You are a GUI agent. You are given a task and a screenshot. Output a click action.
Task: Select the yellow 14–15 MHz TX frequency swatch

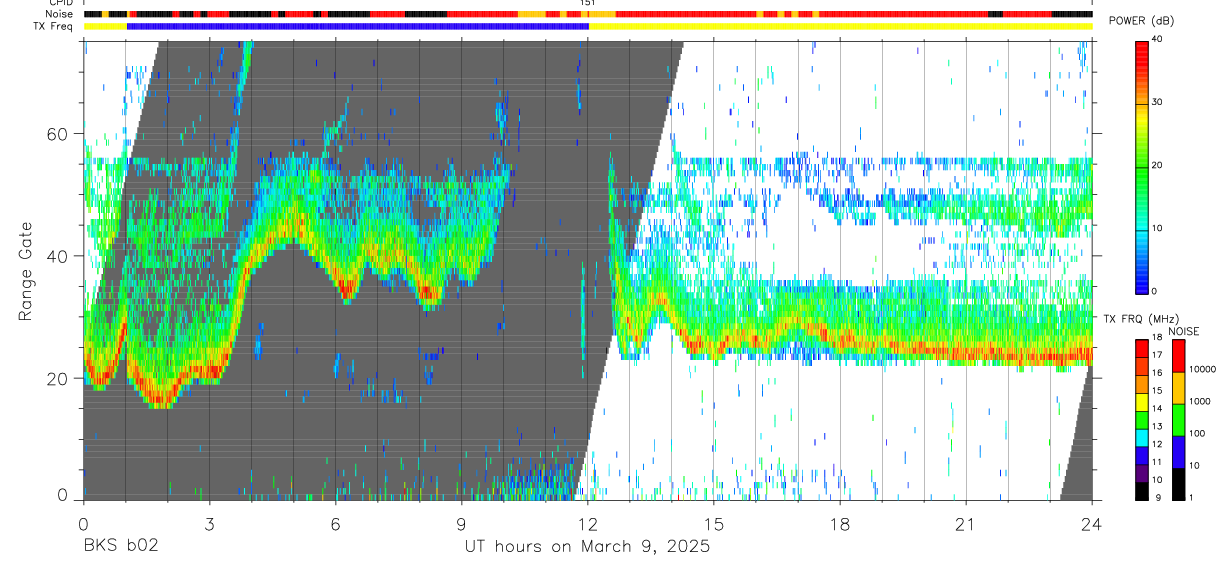click(x=1141, y=402)
